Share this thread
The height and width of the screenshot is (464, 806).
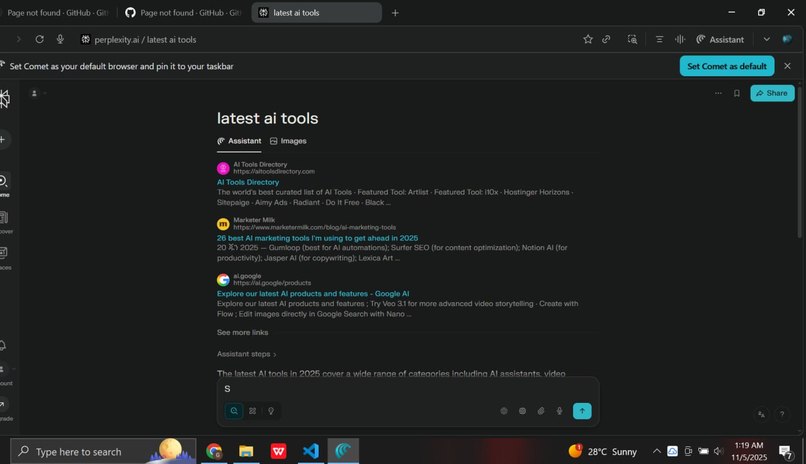pyautogui.click(x=772, y=93)
